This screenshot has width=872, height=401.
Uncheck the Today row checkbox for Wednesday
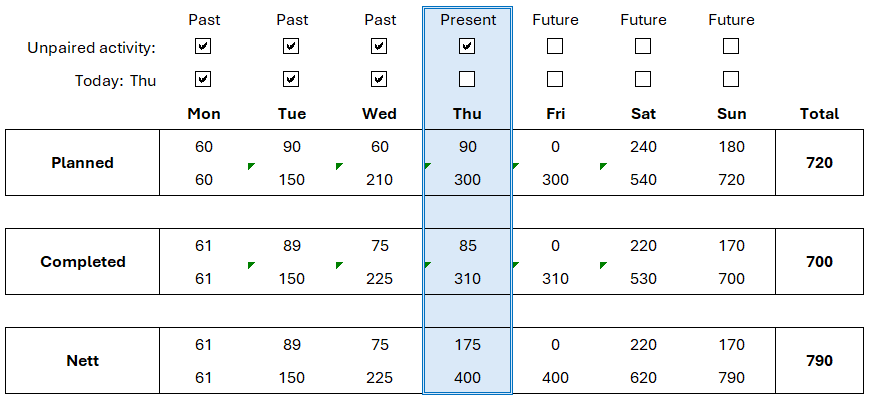click(x=379, y=80)
